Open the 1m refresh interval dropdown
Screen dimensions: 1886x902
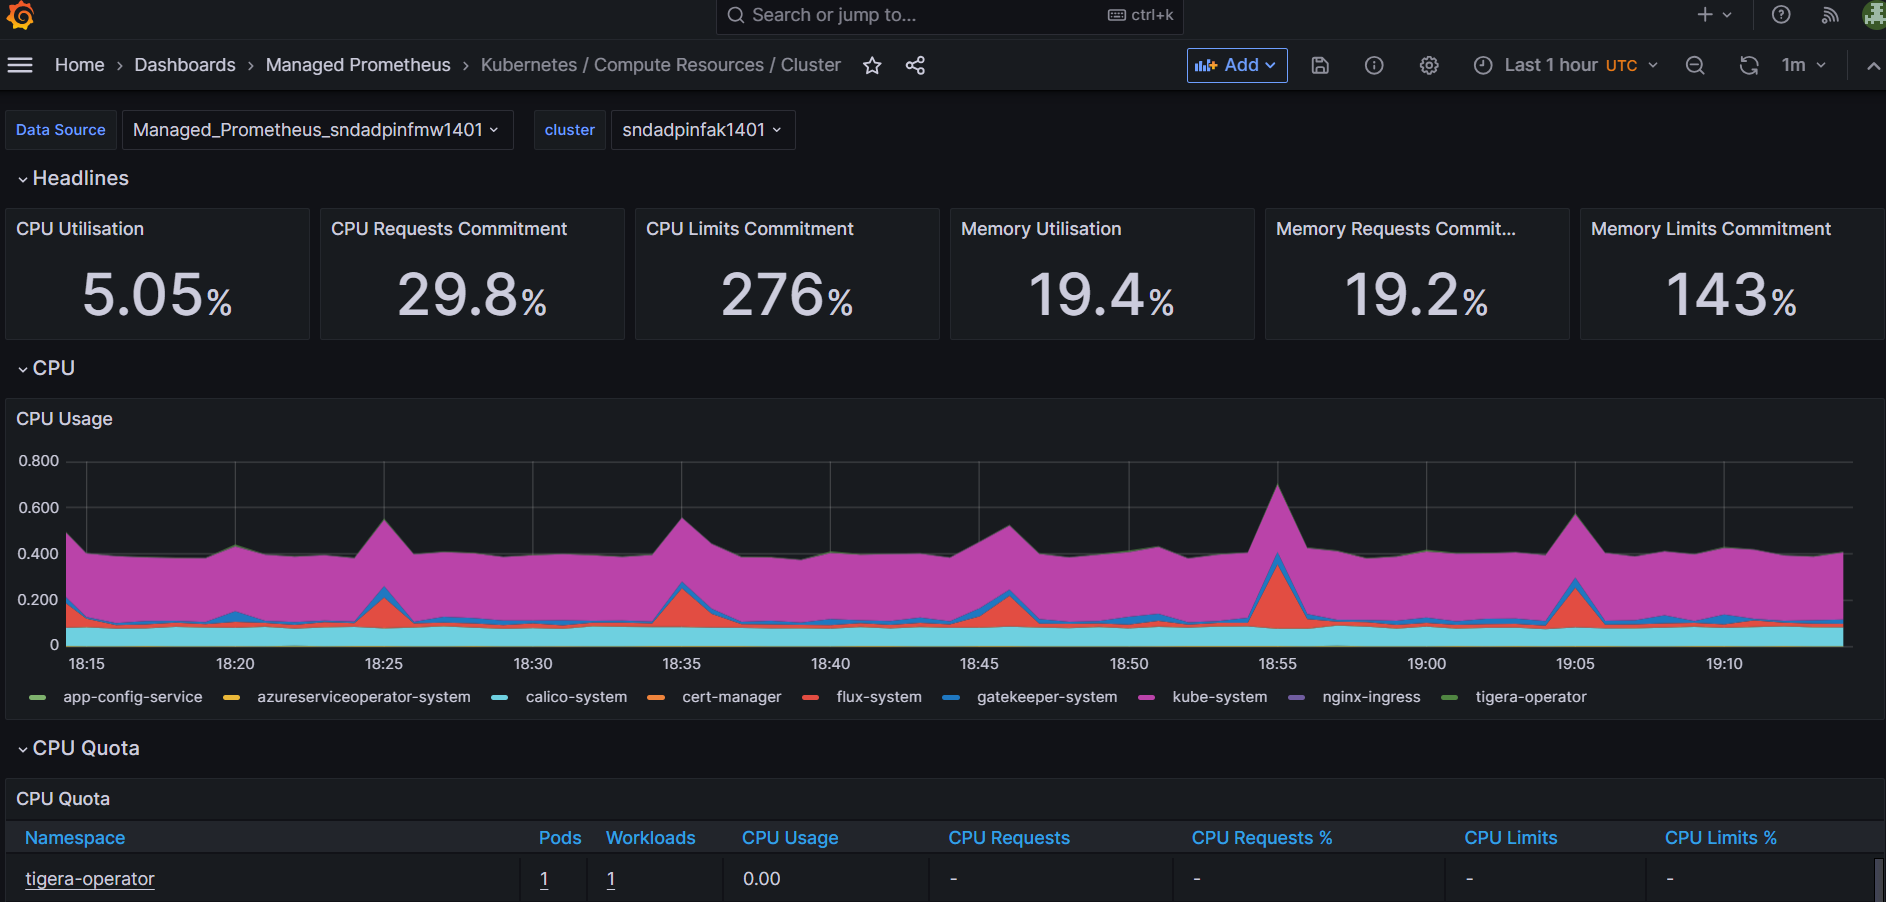click(x=1803, y=65)
